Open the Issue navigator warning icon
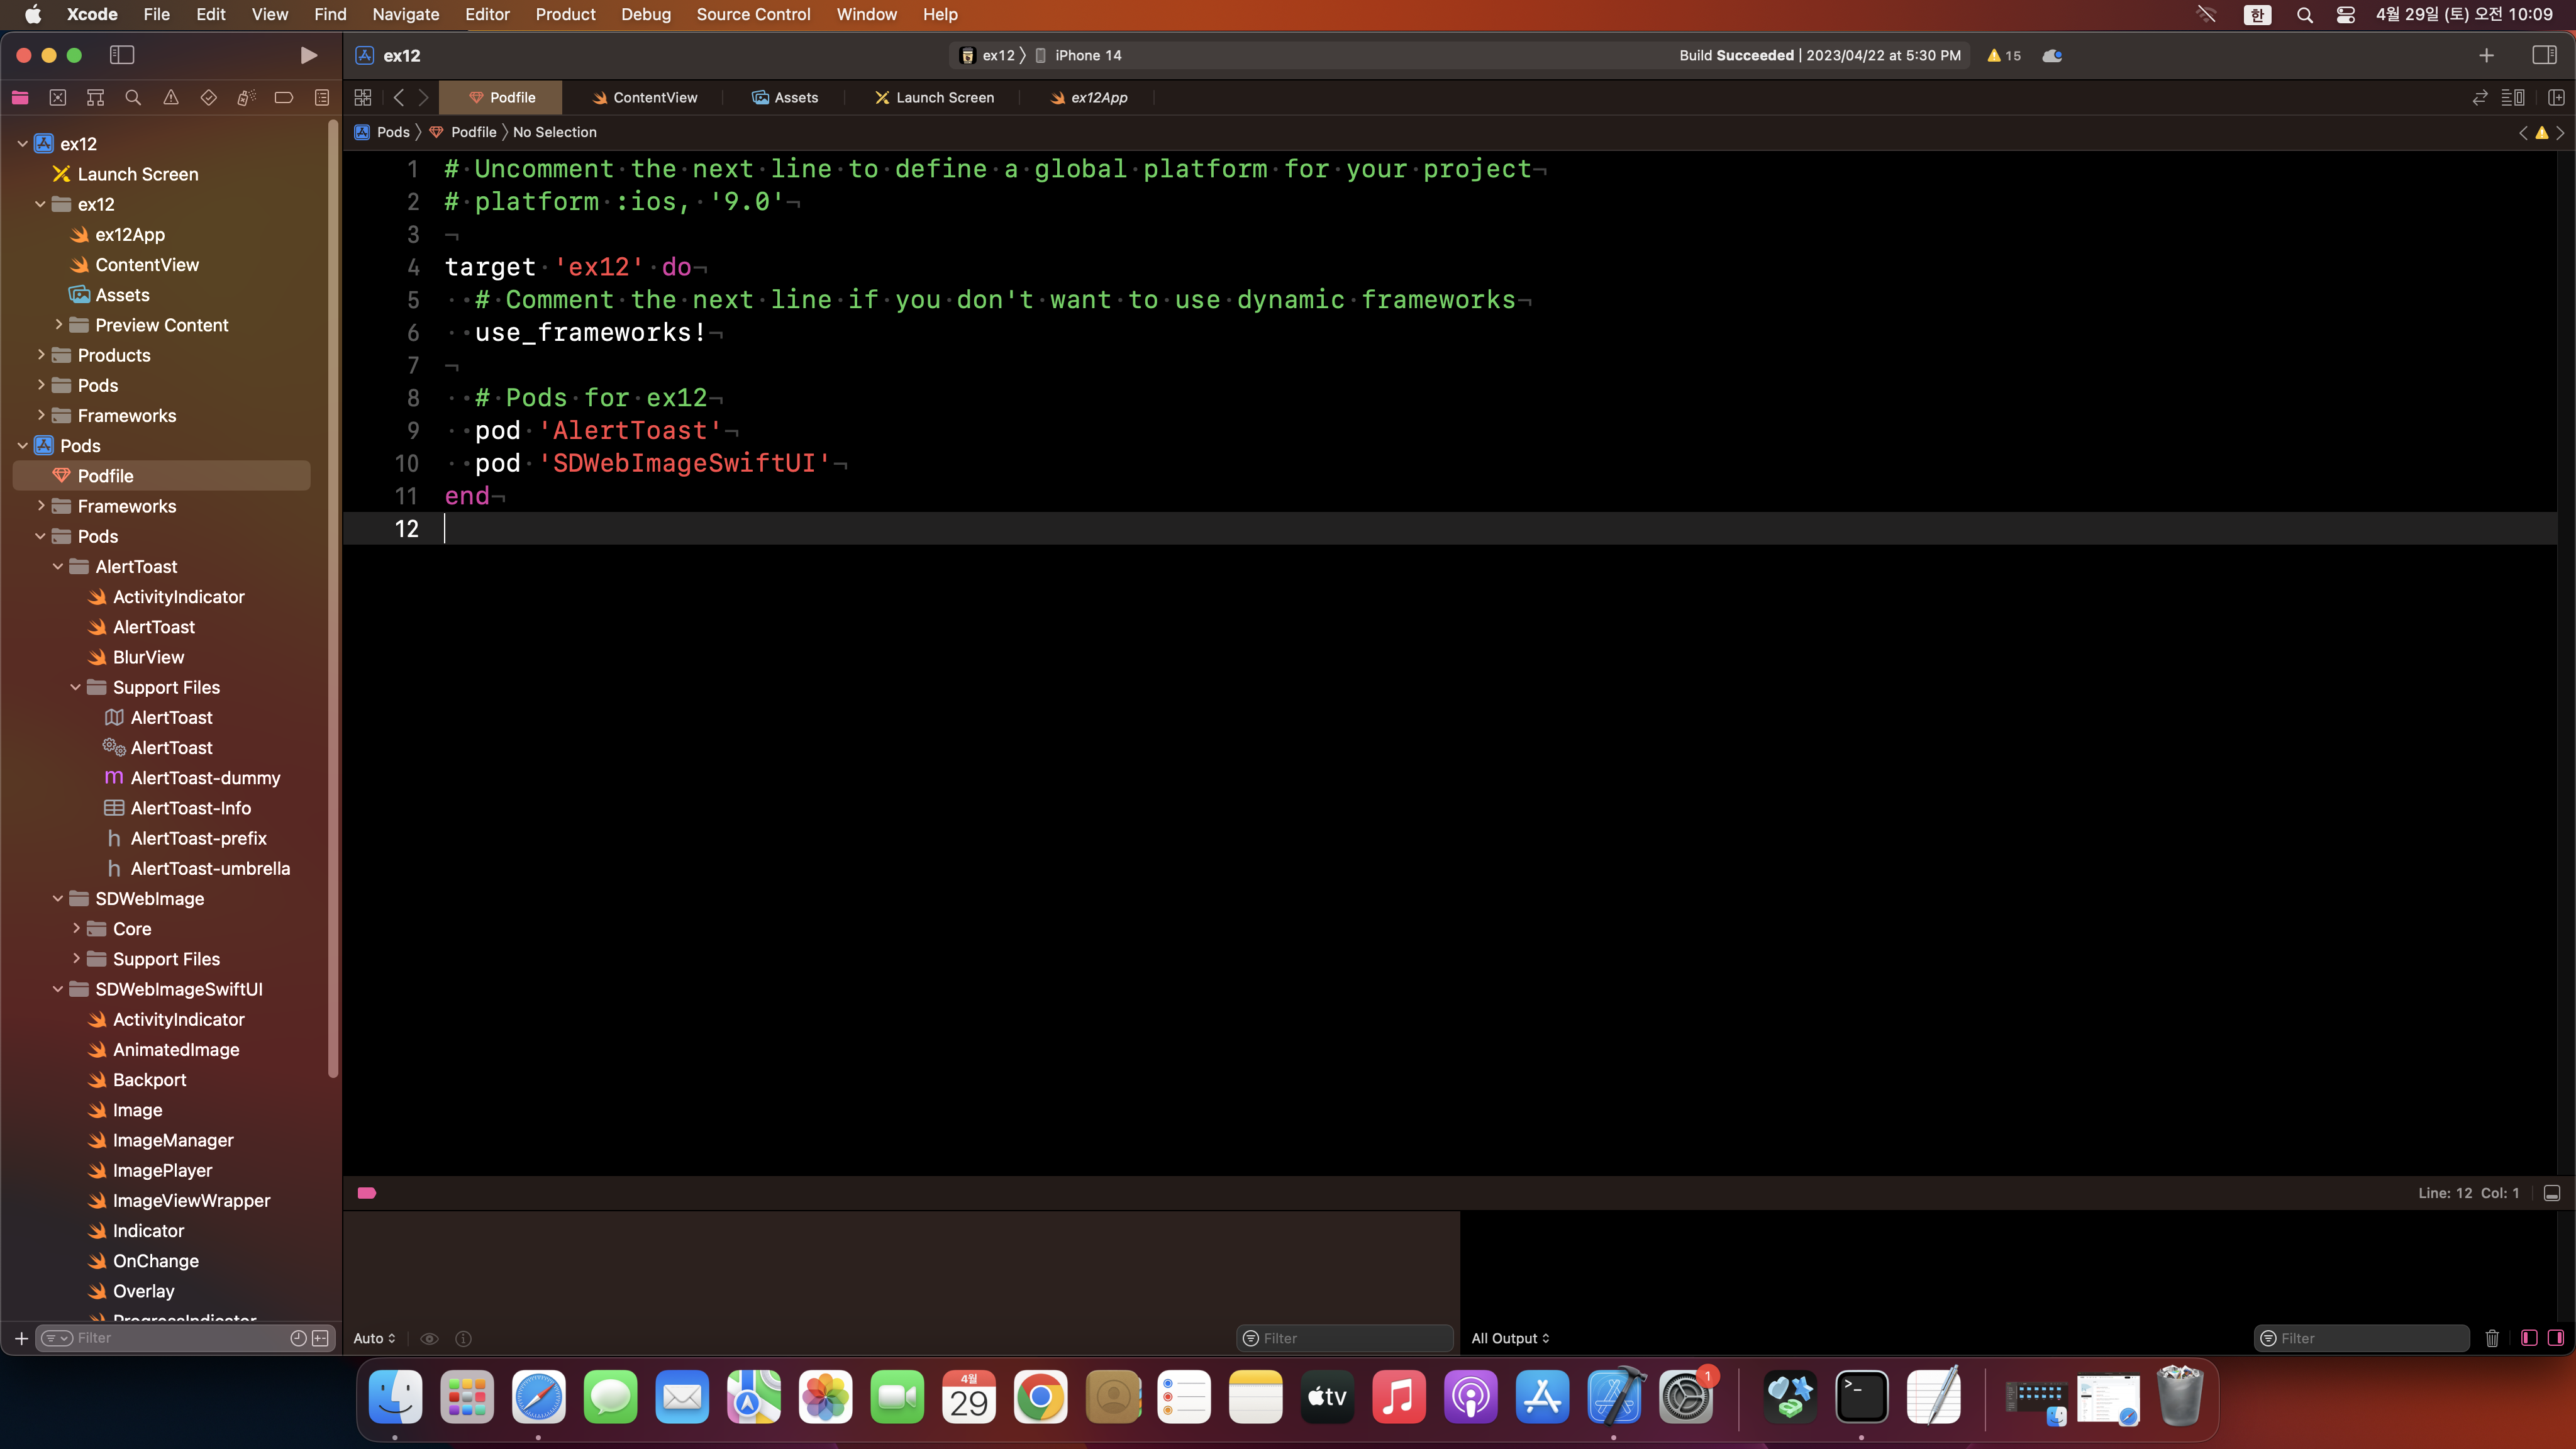This screenshot has height=1449, width=2576. coord(171,97)
